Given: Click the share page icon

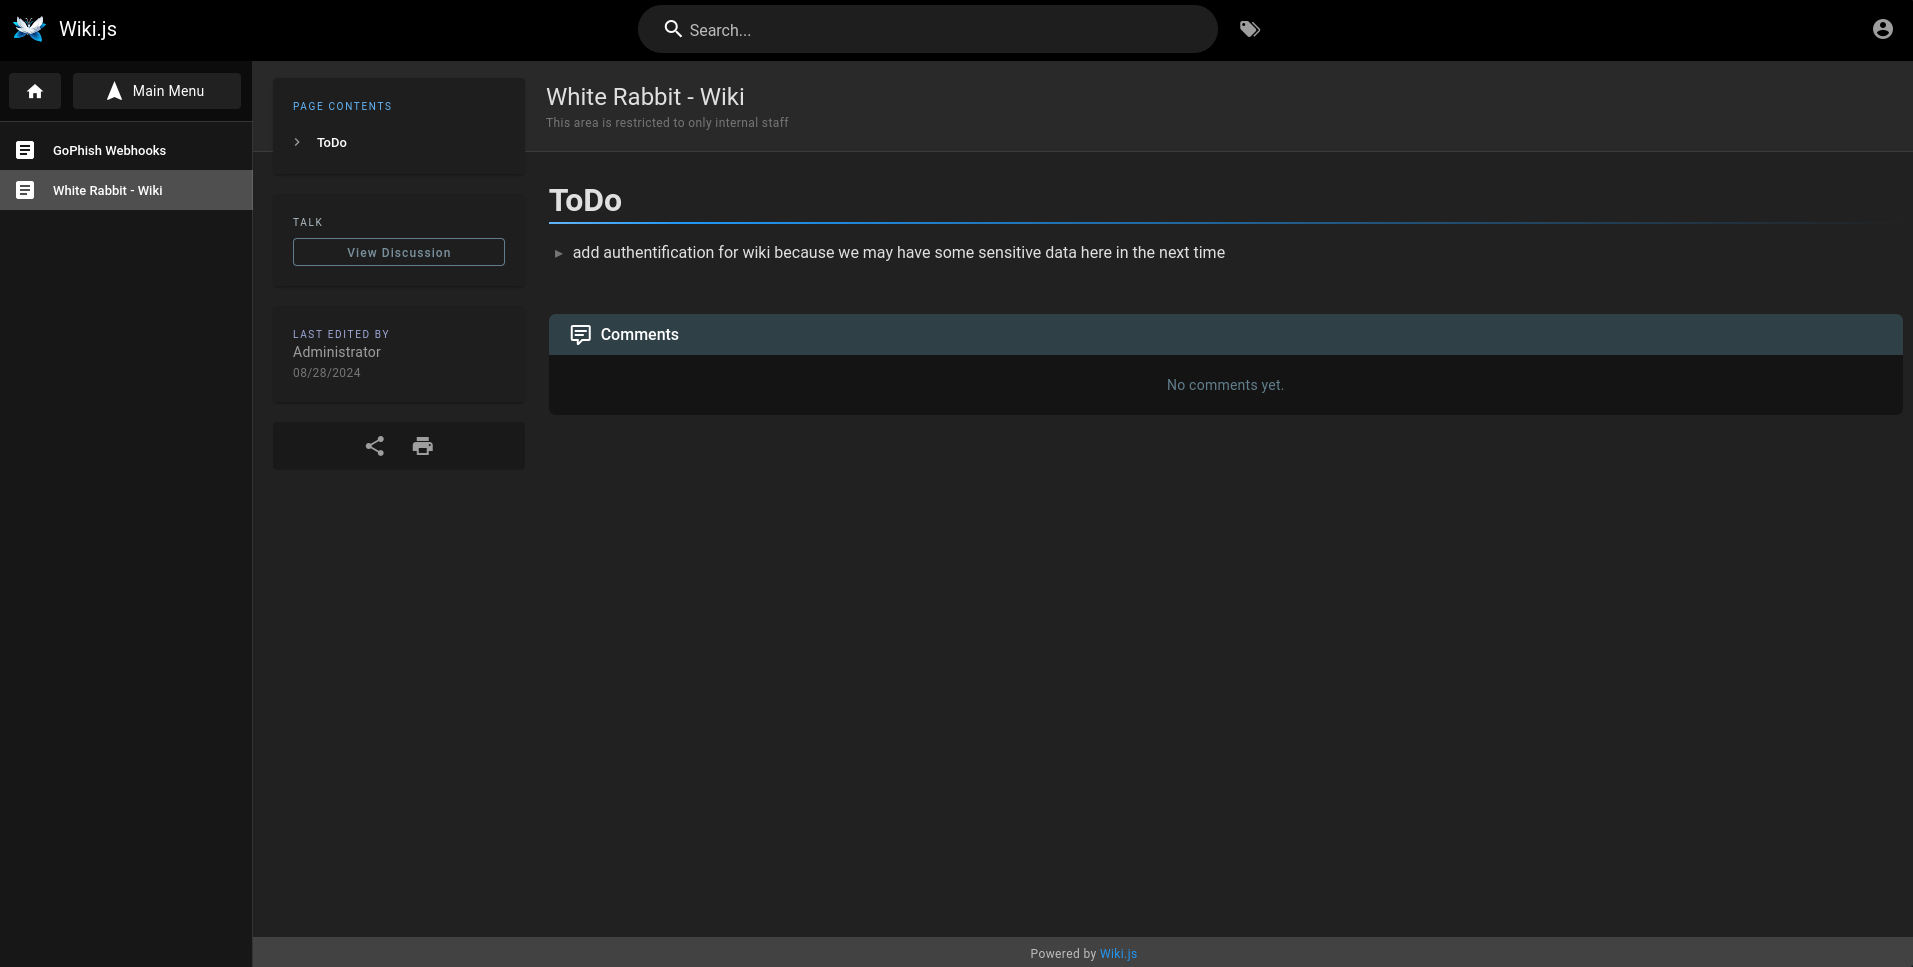Looking at the screenshot, I should 375,446.
